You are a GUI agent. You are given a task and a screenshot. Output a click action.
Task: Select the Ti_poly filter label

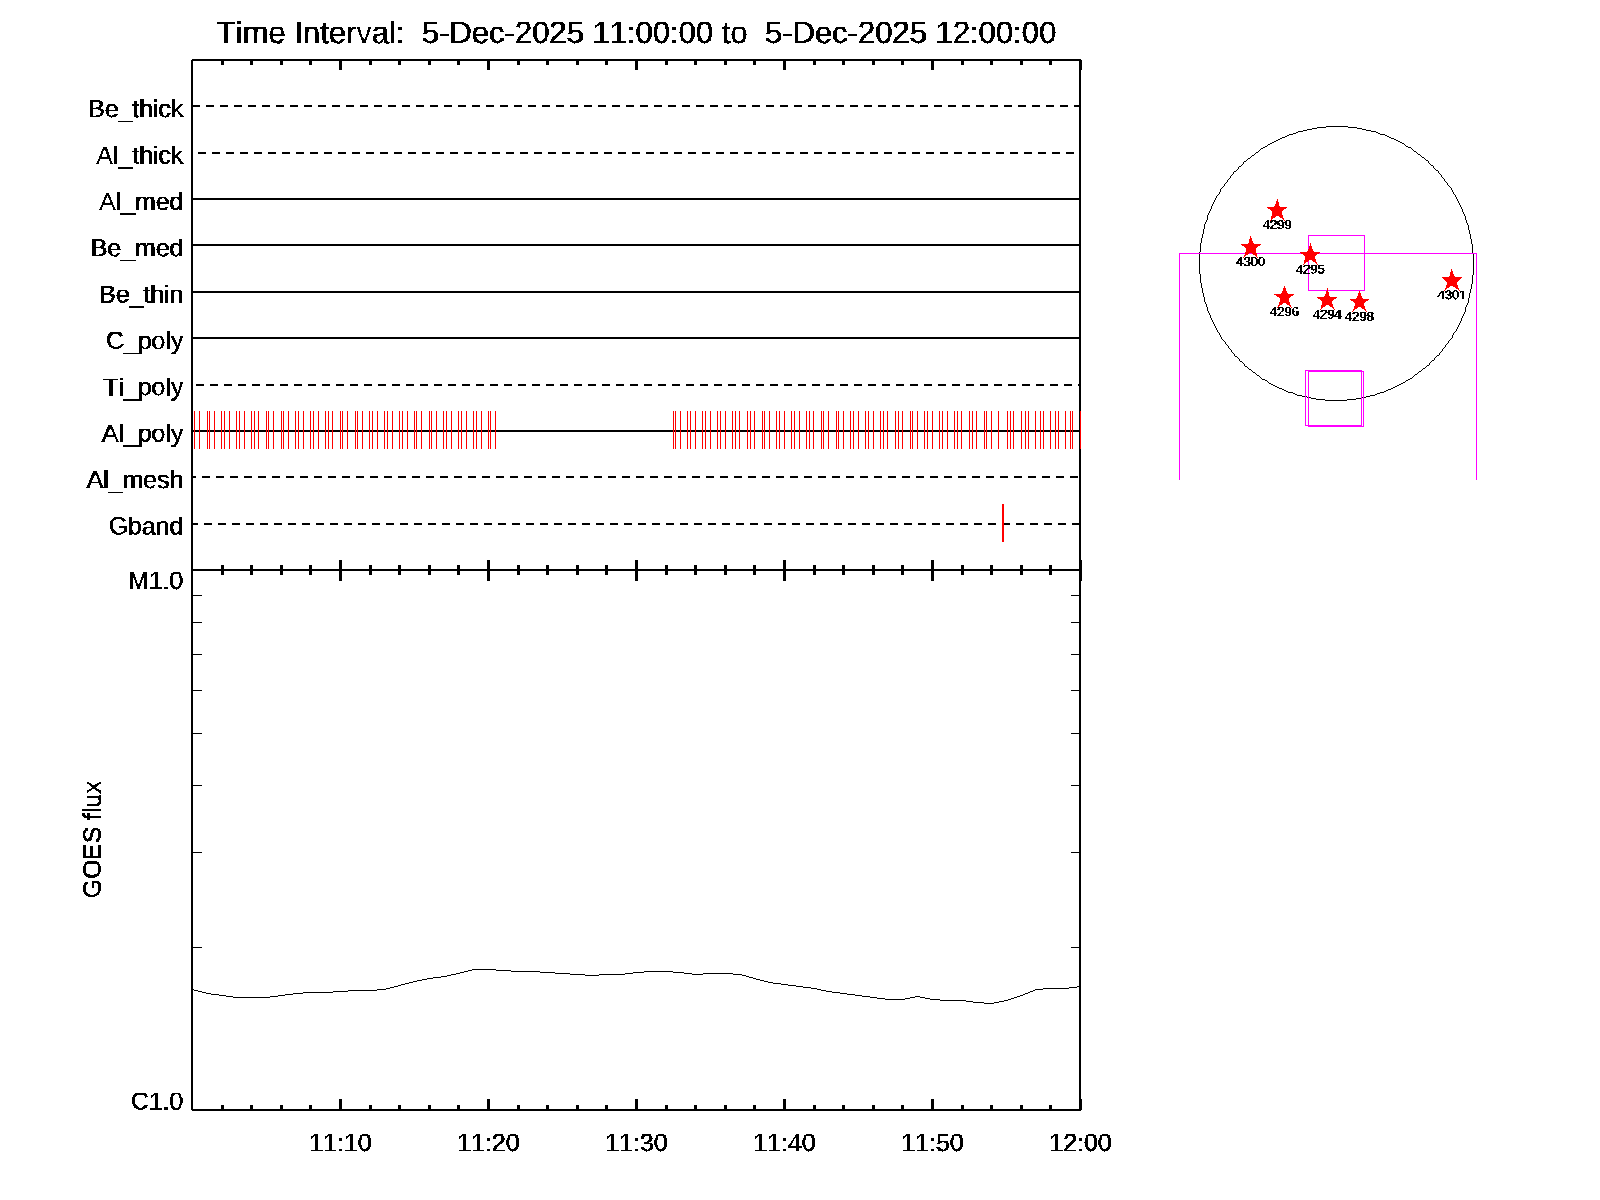click(x=143, y=387)
